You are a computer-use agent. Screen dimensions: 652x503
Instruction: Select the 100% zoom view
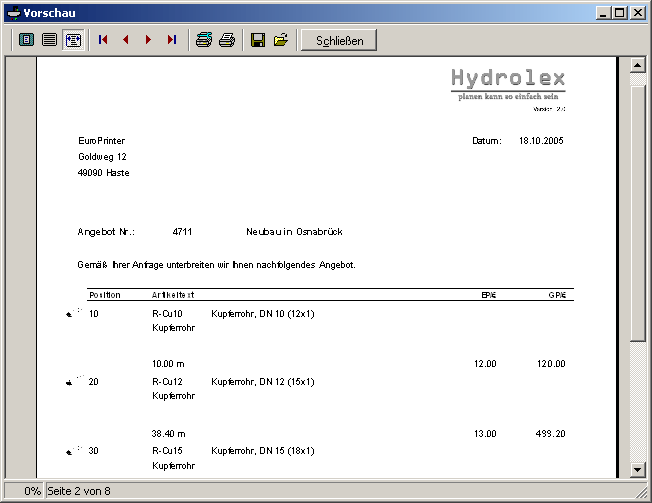49,40
